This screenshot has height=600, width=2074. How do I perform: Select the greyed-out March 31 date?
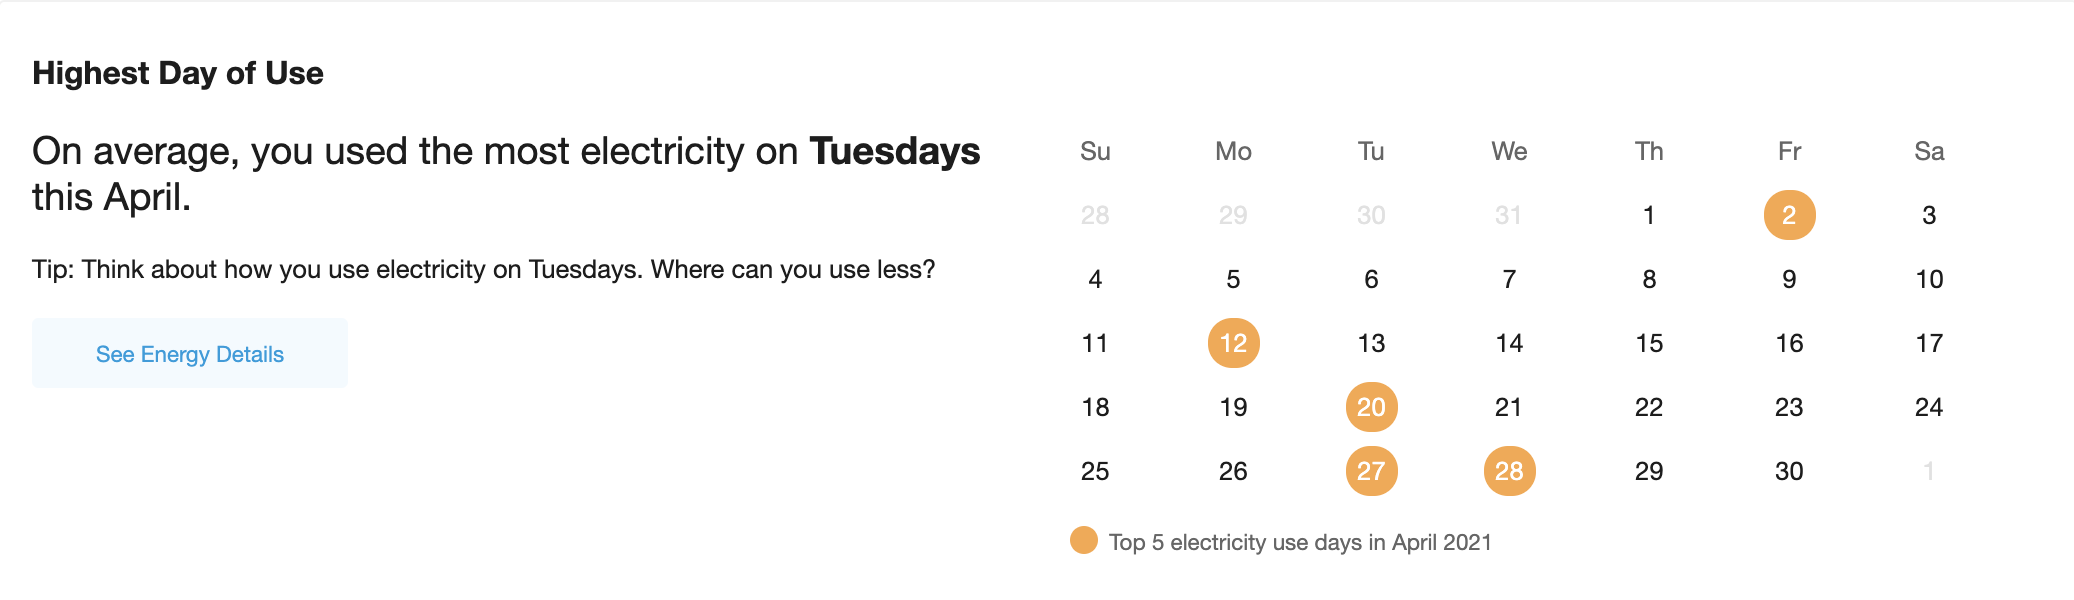tap(1509, 215)
